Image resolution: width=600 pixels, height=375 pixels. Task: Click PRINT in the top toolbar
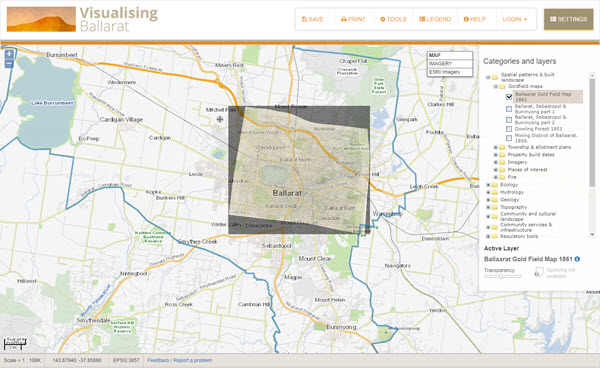pos(353,19)
